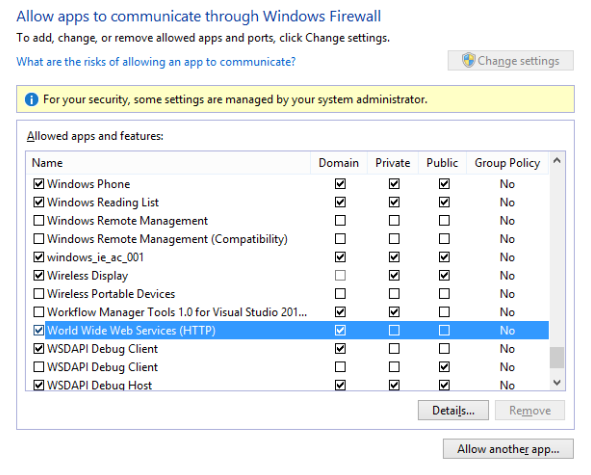This screenshot has width=591, height=475.
Task: Open Details for selected app
Action: (453, 410)
